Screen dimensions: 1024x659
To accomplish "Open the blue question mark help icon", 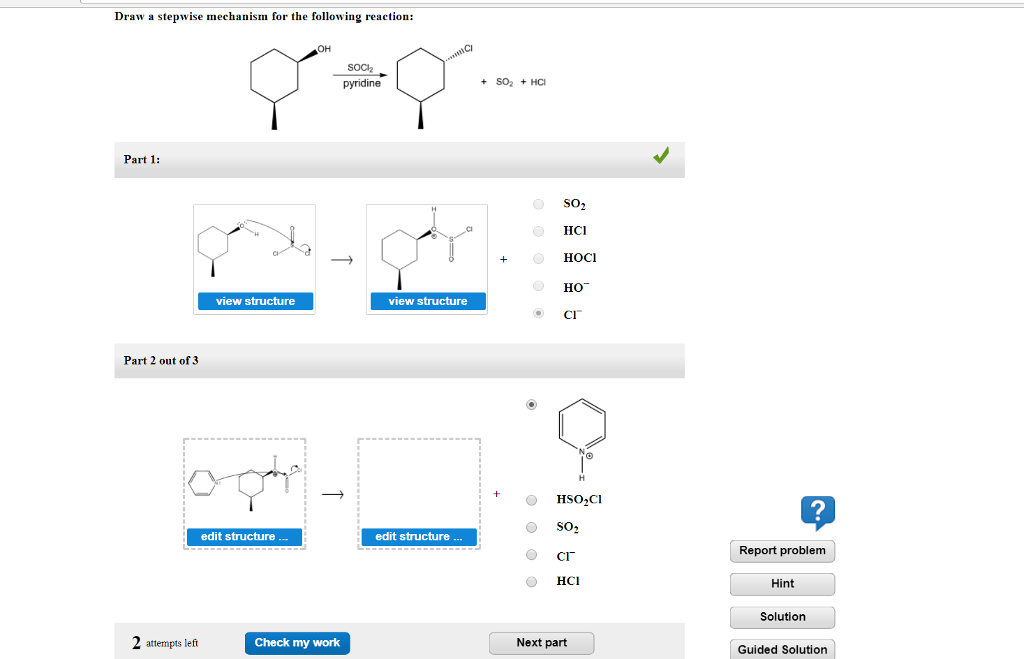I will (x=818, y=513).
